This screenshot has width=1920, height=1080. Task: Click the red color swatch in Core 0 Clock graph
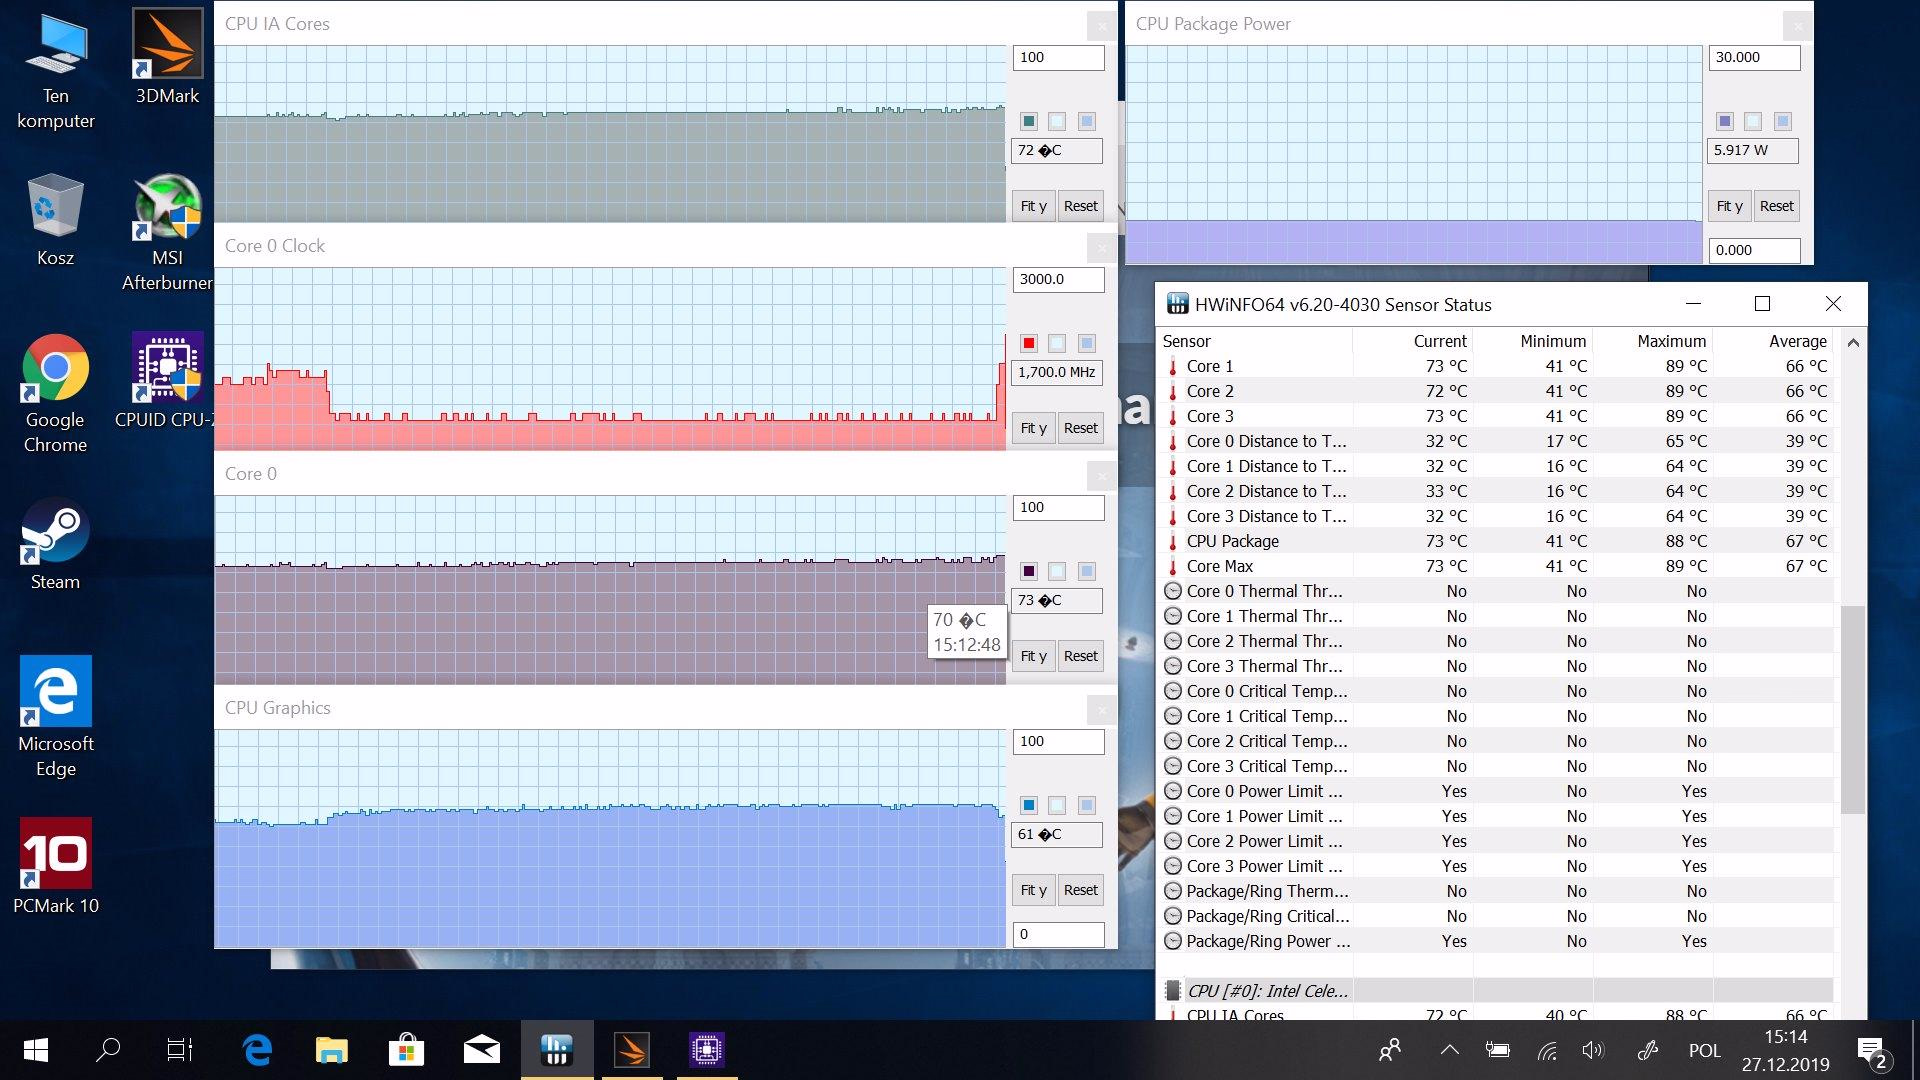coord(1028,343)
